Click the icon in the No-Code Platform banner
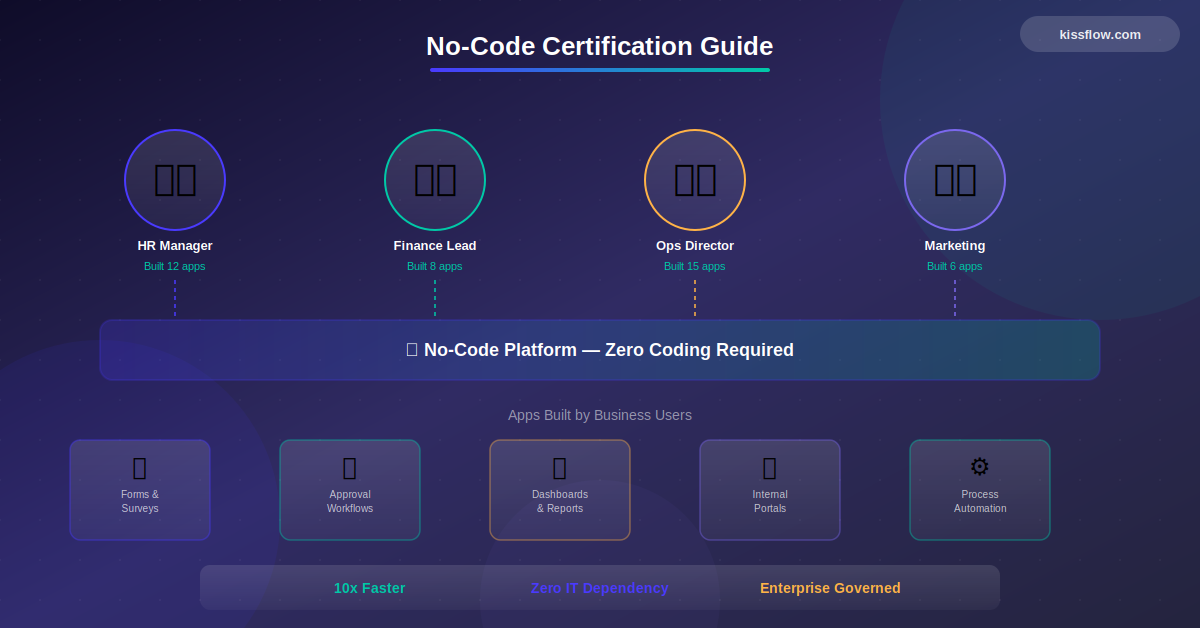The image size is (1200, 628). [412, 350]
